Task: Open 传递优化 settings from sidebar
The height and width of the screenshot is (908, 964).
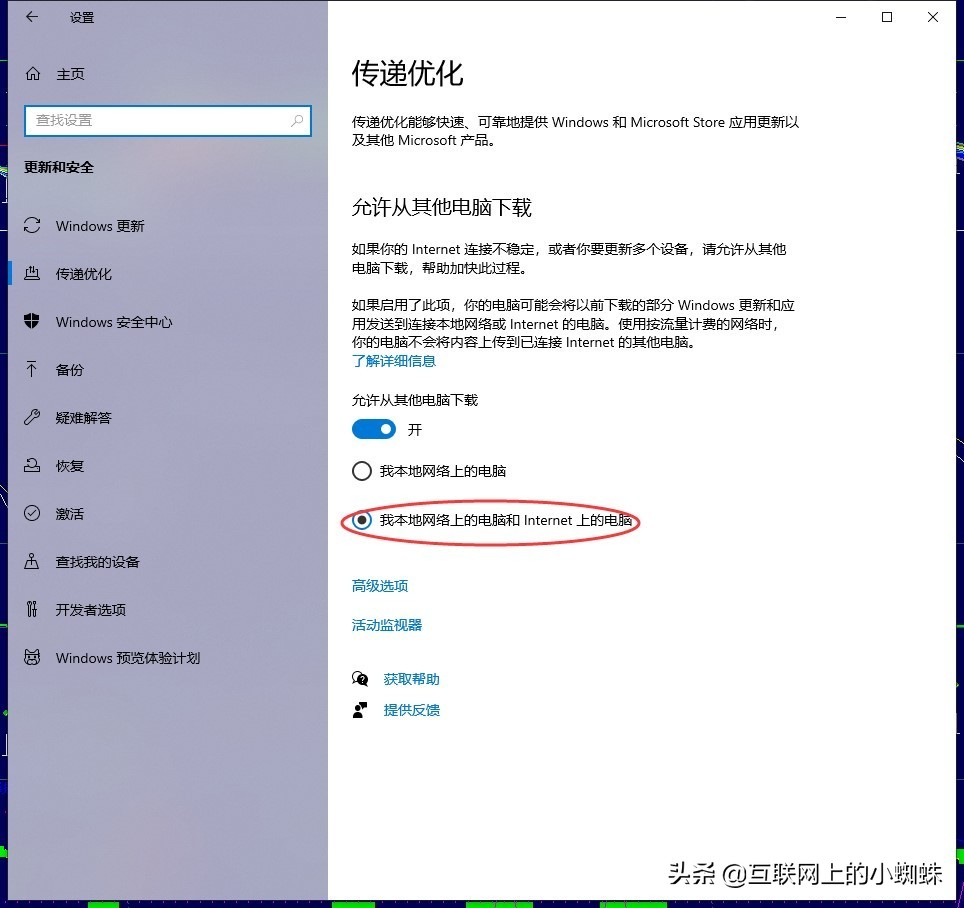Action: [x=83, y=274]
